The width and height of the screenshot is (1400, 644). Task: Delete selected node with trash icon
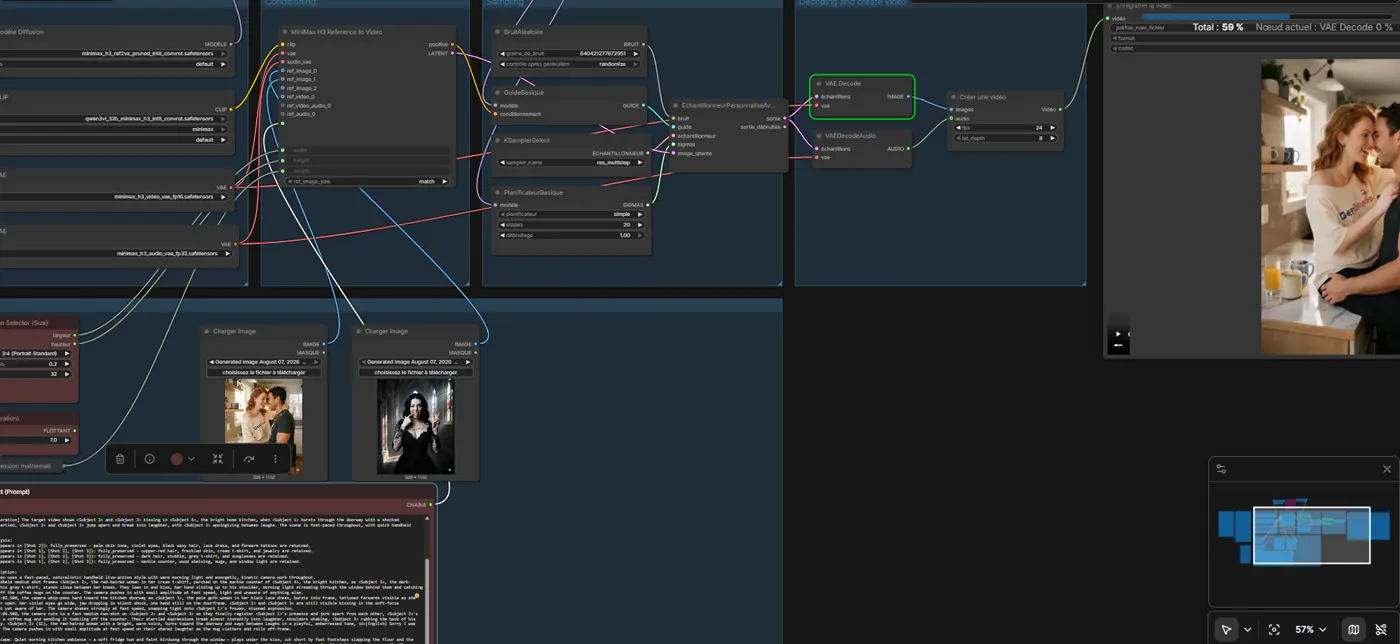pyautogui.click(x=120, y=459)
